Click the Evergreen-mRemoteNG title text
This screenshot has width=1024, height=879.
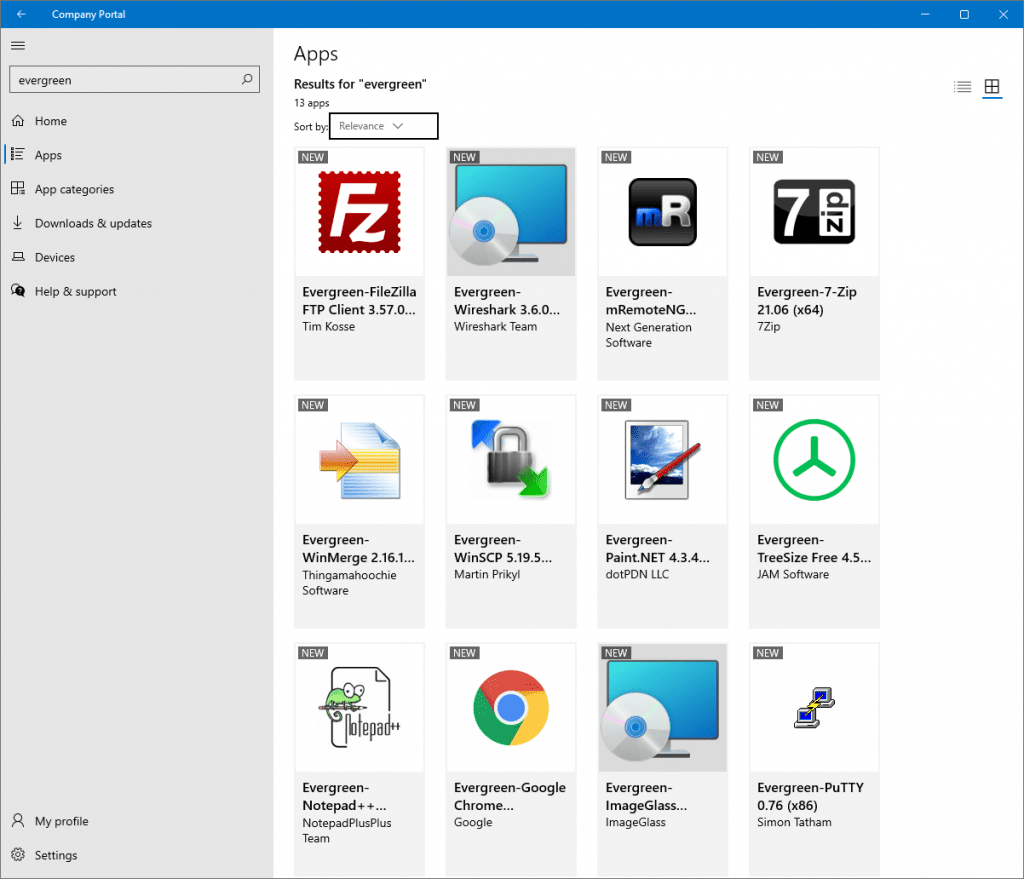(651, 300)
